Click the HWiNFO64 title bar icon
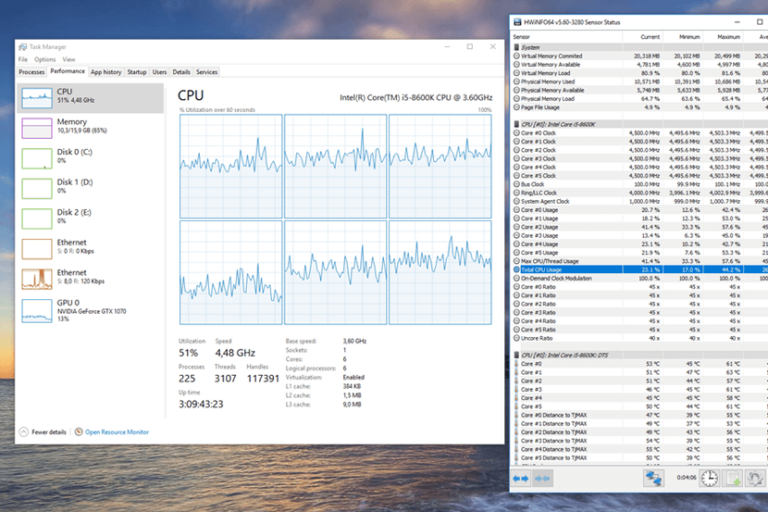Screen dimensions: 768x512 (x=517, y=22)
